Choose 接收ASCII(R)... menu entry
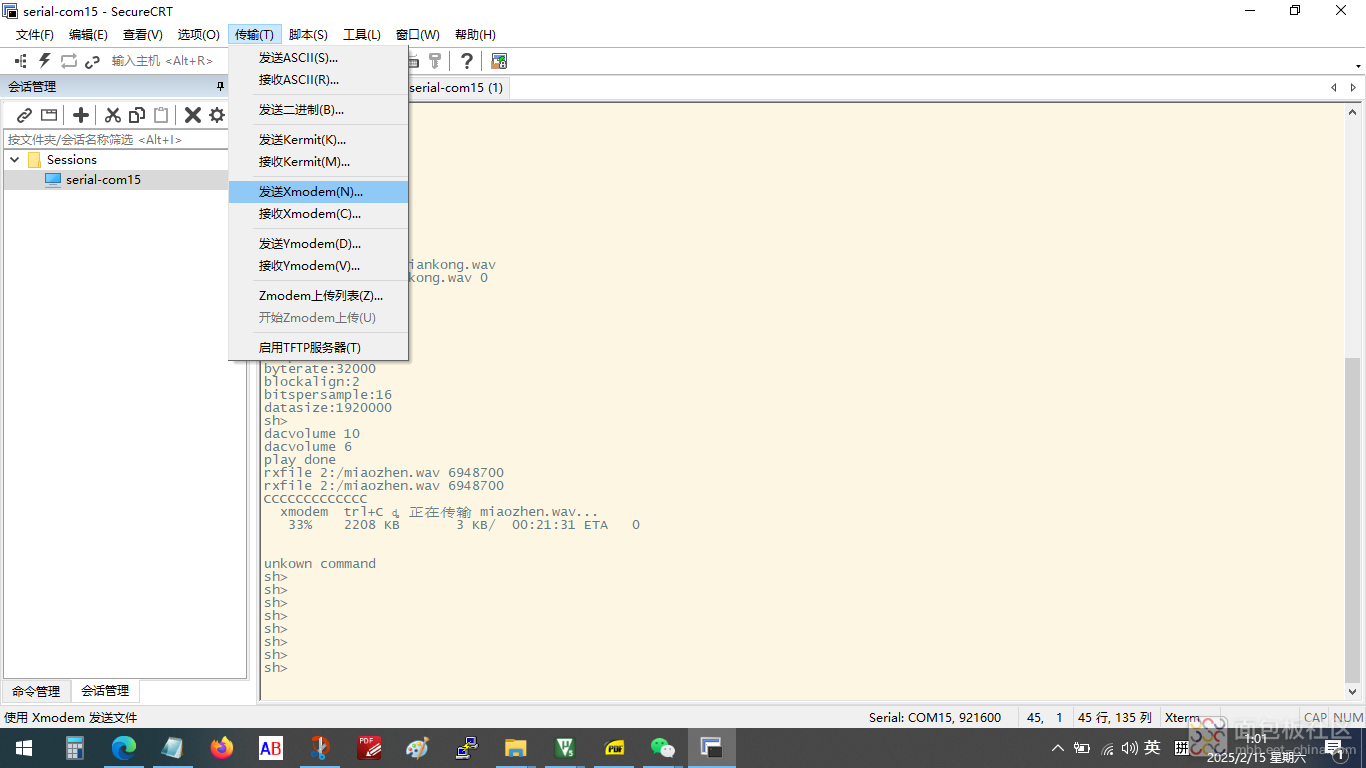This screenshot has width=1366, height=768. pyautogui.click(x=318, y=80)
